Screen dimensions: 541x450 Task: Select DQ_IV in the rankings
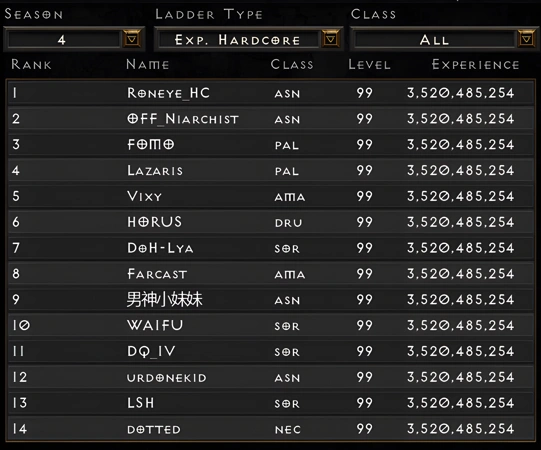pos(271,351)
